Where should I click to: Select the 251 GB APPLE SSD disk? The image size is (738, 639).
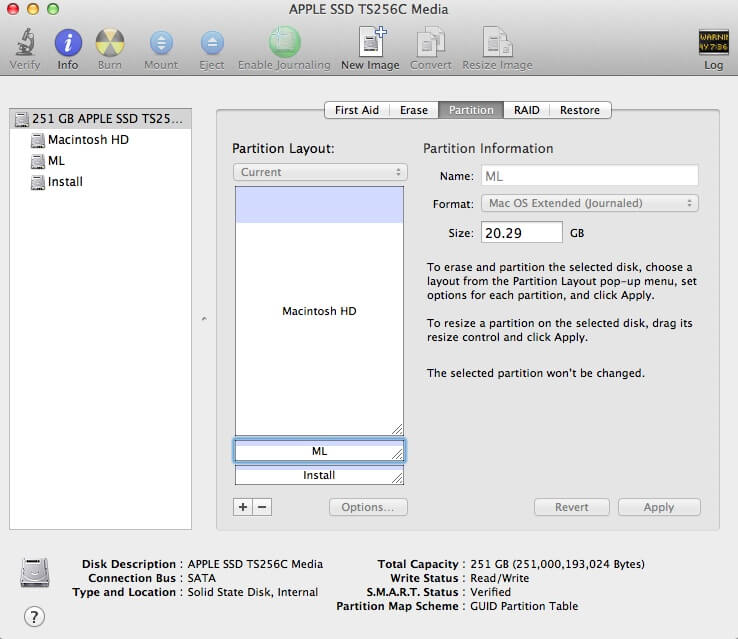(100, 119)
